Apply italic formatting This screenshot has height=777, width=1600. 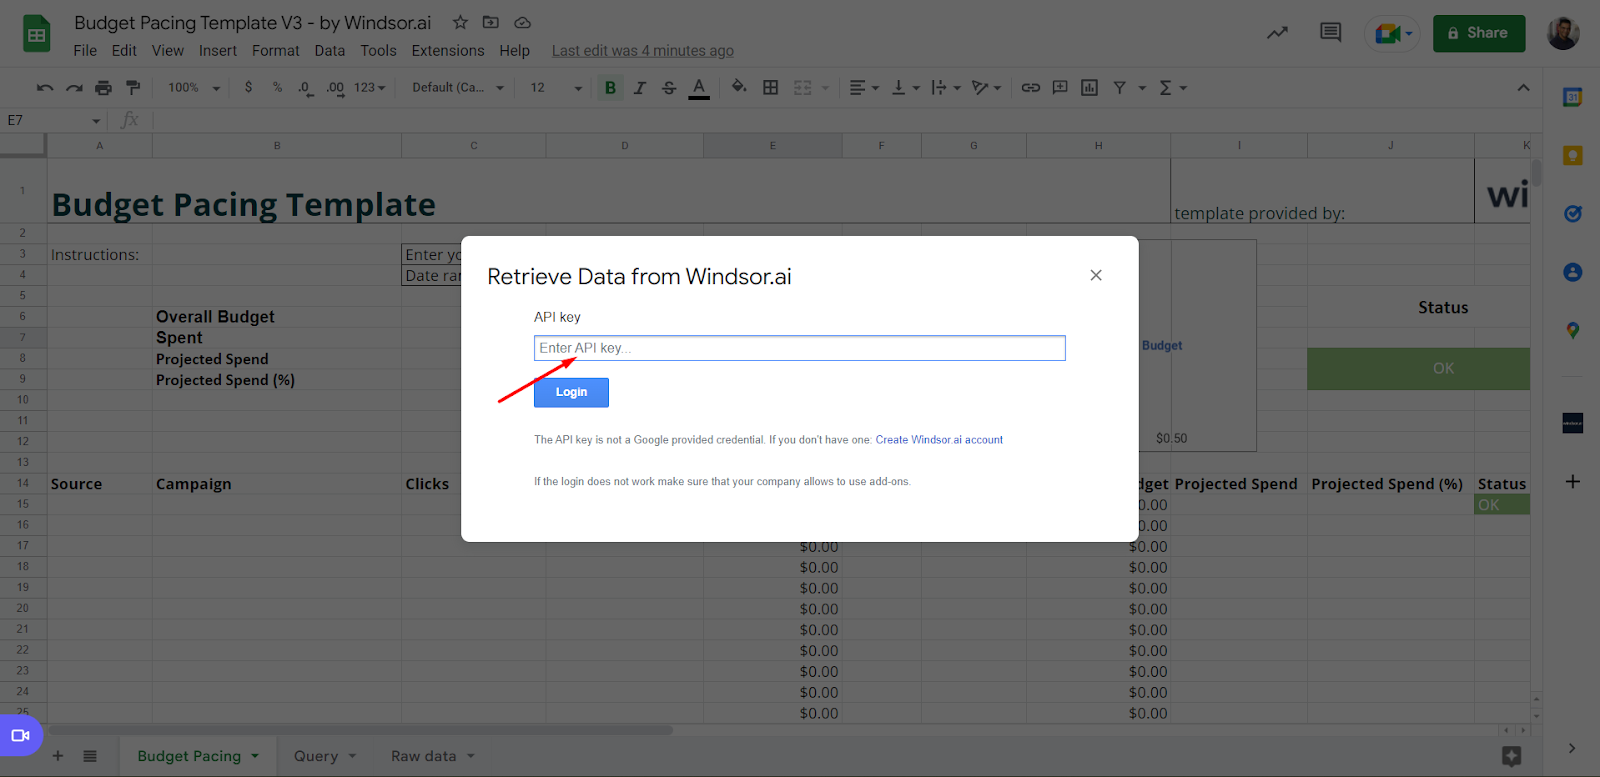(x=640, y=88)
